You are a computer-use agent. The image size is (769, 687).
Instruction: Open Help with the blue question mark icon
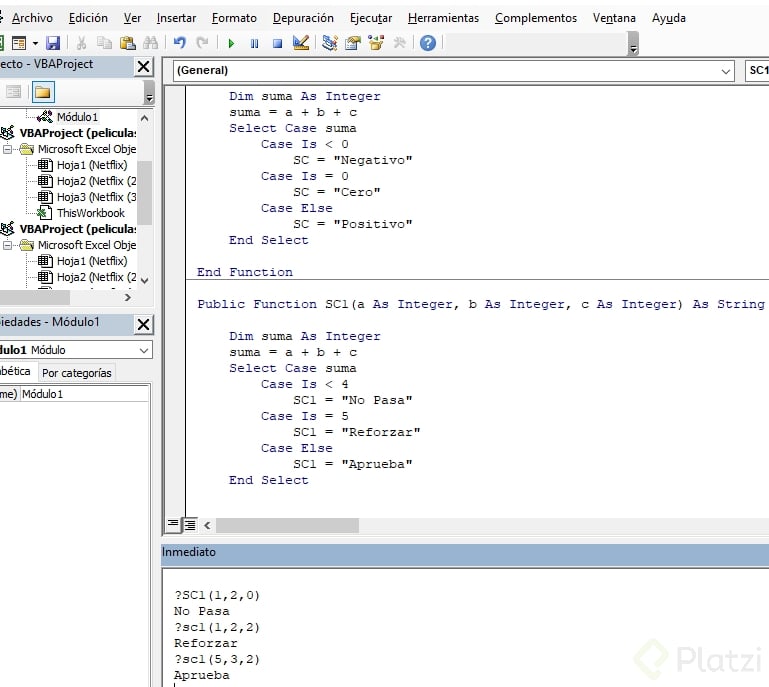(x=428, y=43)
